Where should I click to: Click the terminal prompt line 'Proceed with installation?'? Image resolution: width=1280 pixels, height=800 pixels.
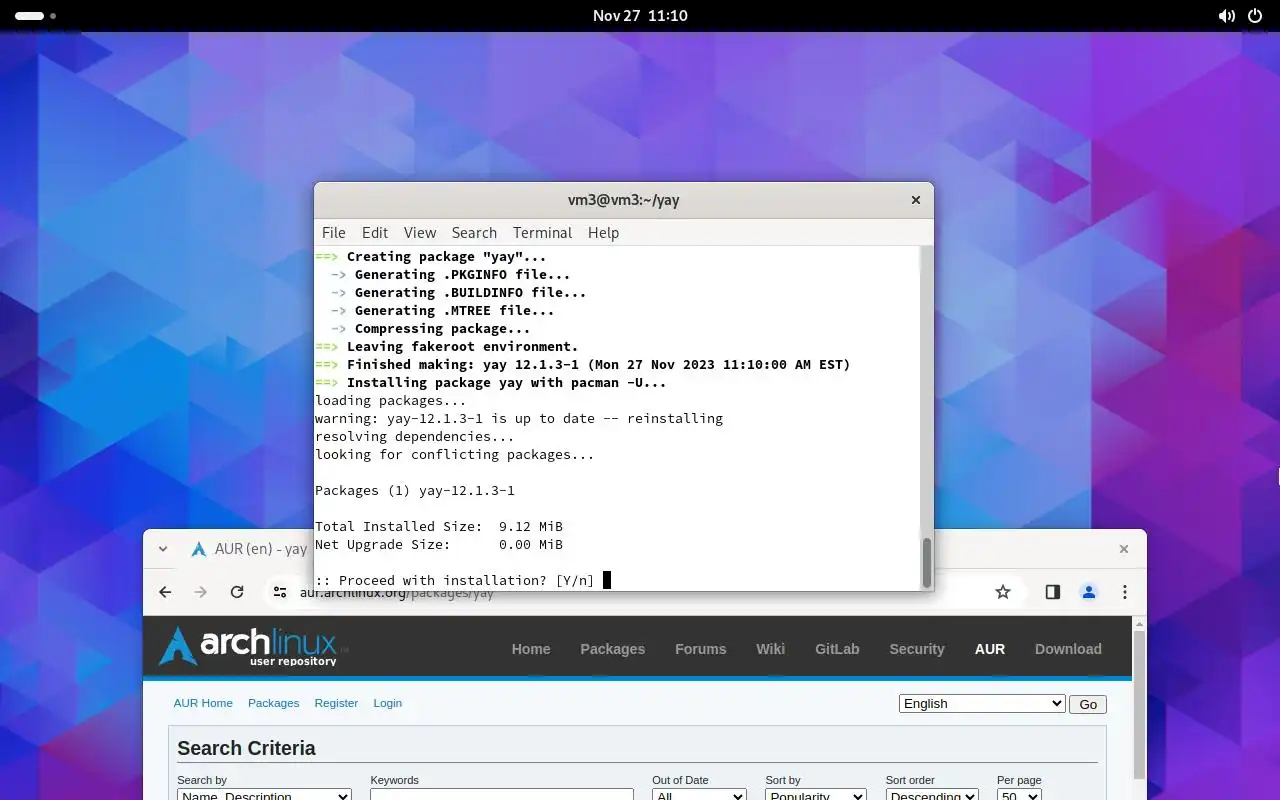[455, 580]
